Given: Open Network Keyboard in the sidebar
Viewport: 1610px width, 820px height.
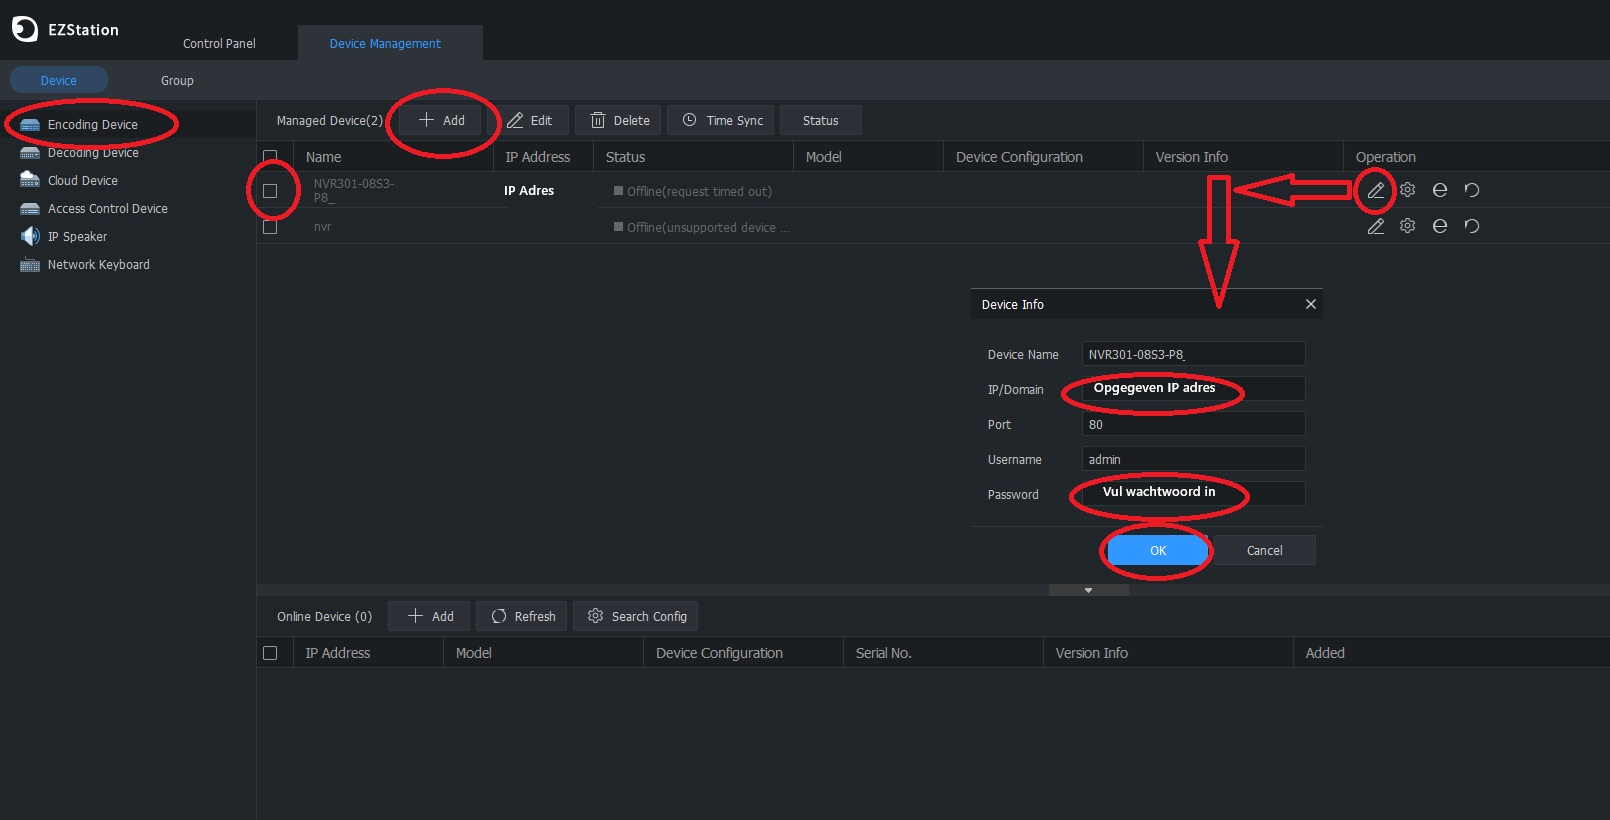Looking at the screenshot, I should point(98,265).
